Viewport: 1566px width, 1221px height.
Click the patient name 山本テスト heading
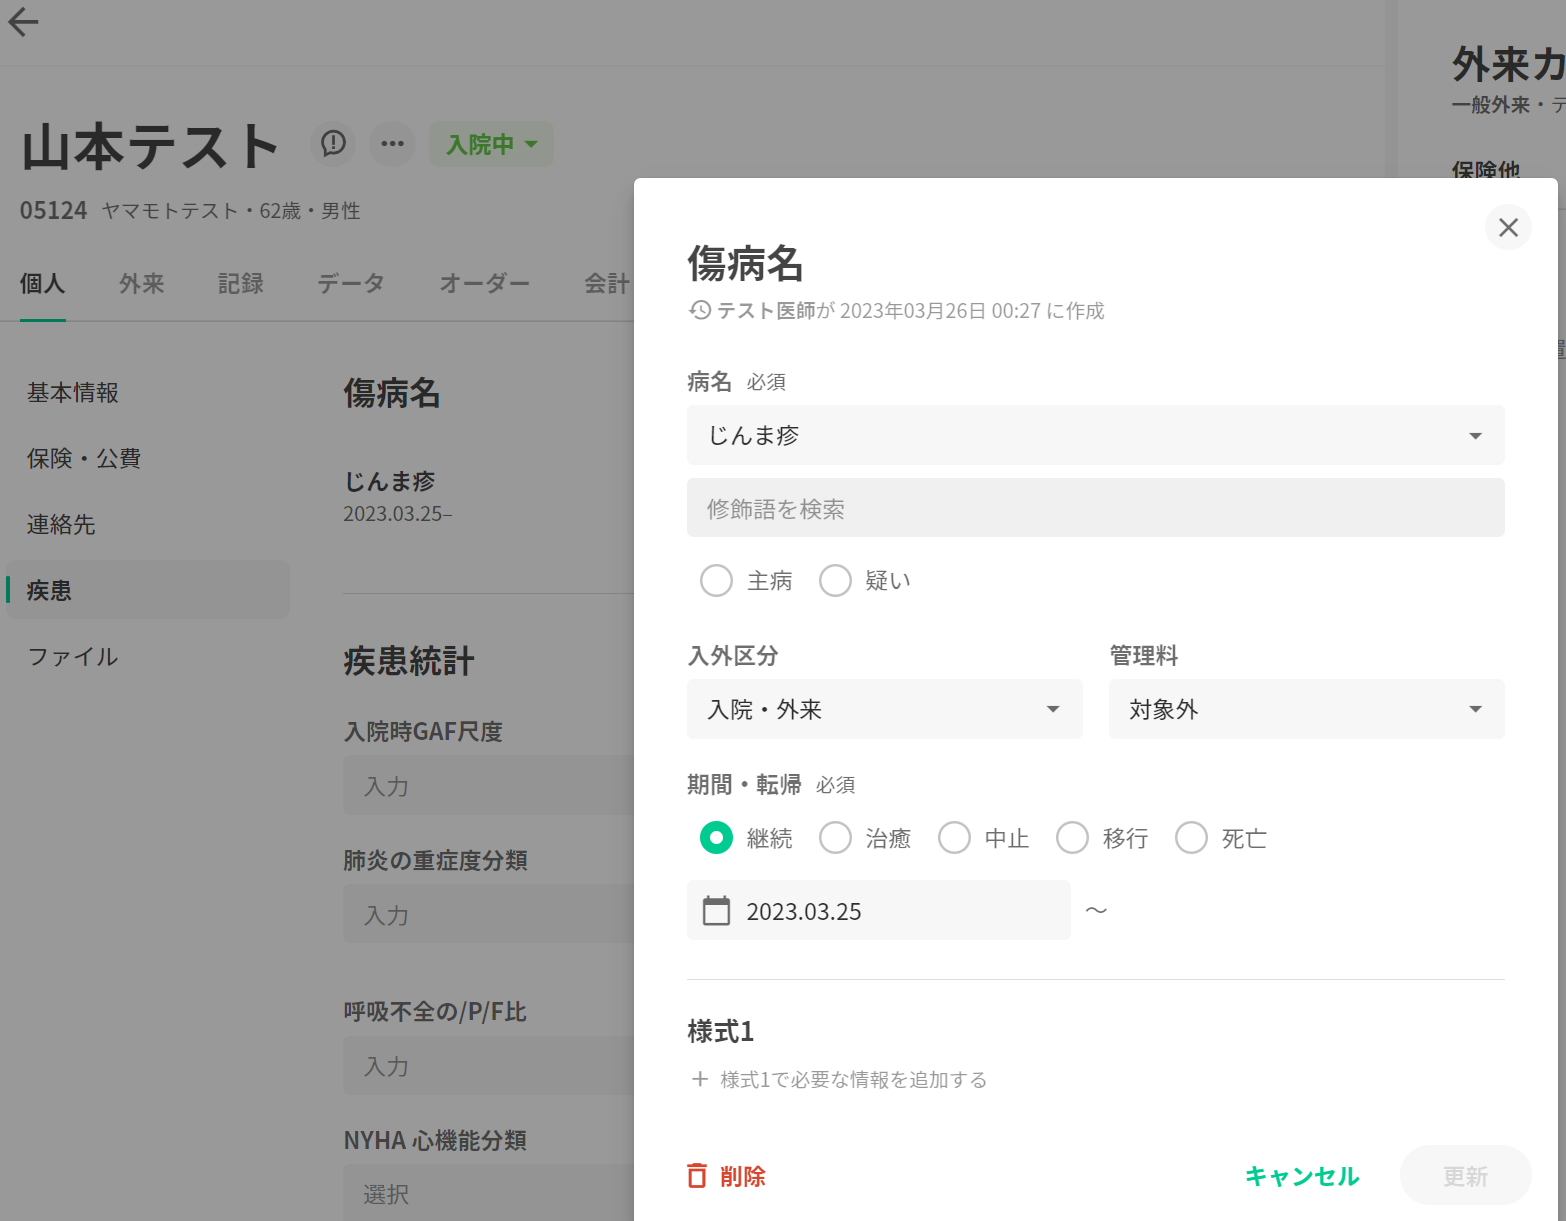tap(150, 147)
